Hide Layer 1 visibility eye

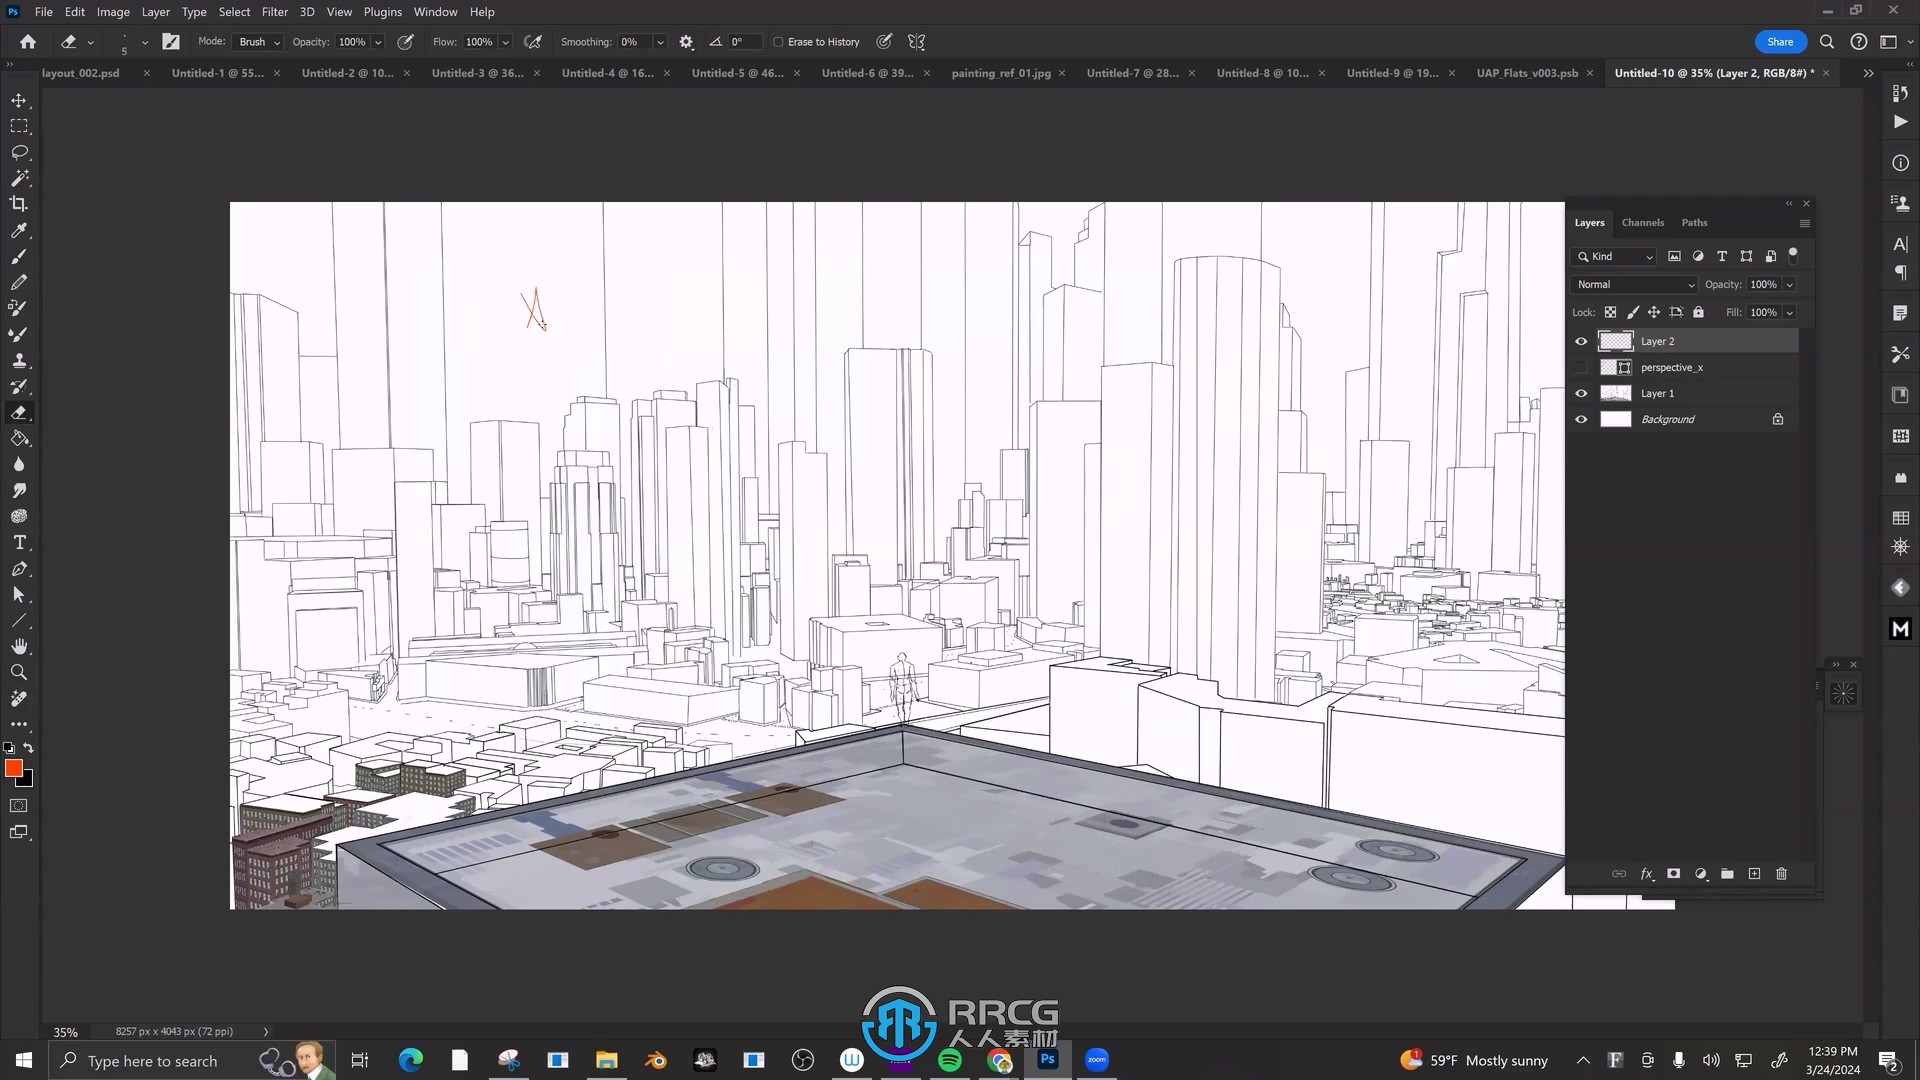coord(1581,393)
